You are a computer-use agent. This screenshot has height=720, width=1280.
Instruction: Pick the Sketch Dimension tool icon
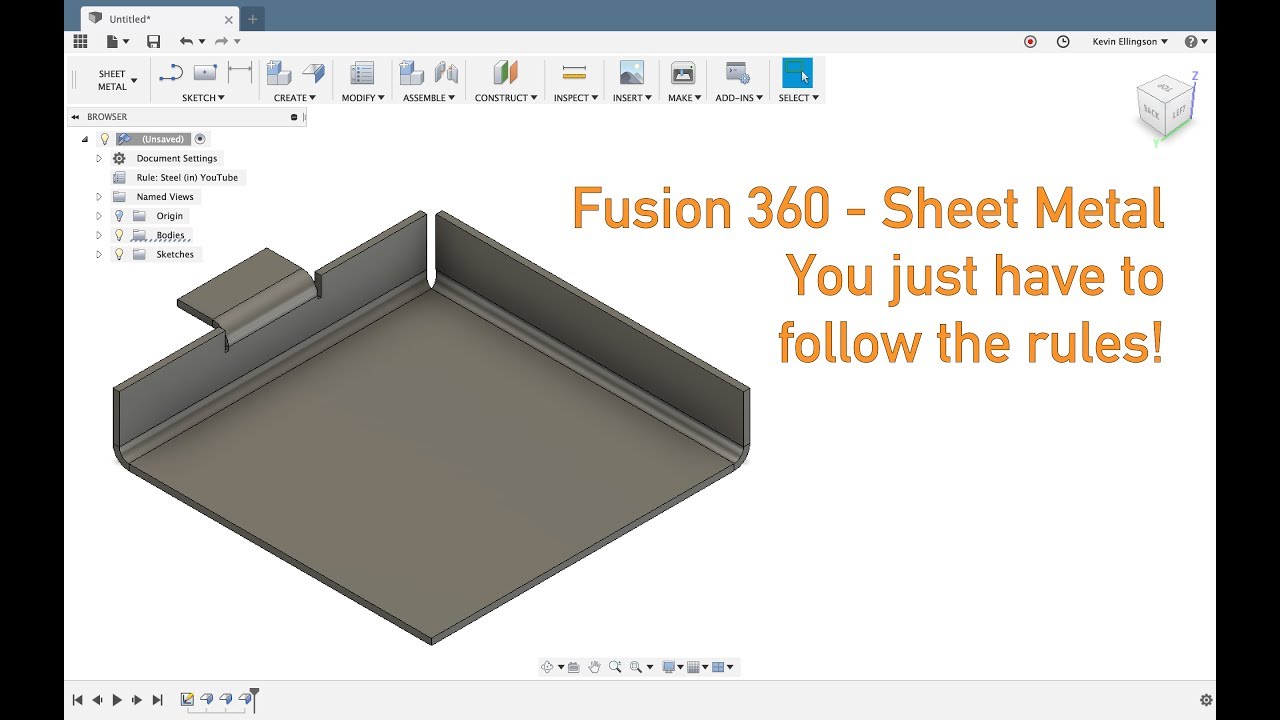point(240,73)
